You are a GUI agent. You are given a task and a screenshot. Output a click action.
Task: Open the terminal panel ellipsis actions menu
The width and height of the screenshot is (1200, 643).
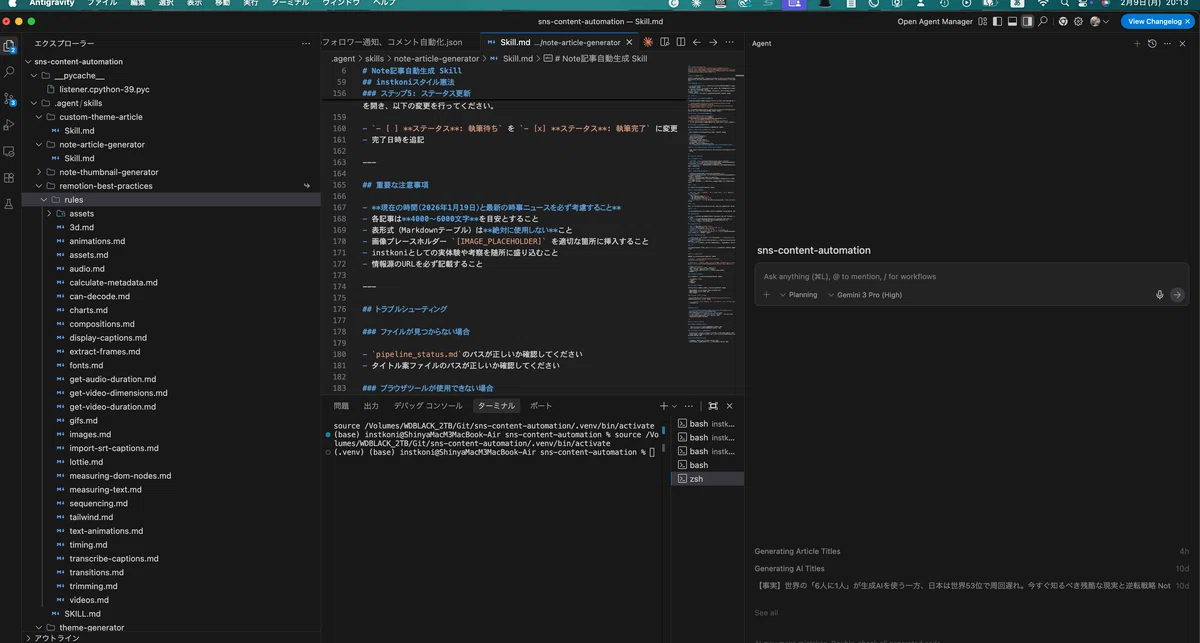(691, 406)
